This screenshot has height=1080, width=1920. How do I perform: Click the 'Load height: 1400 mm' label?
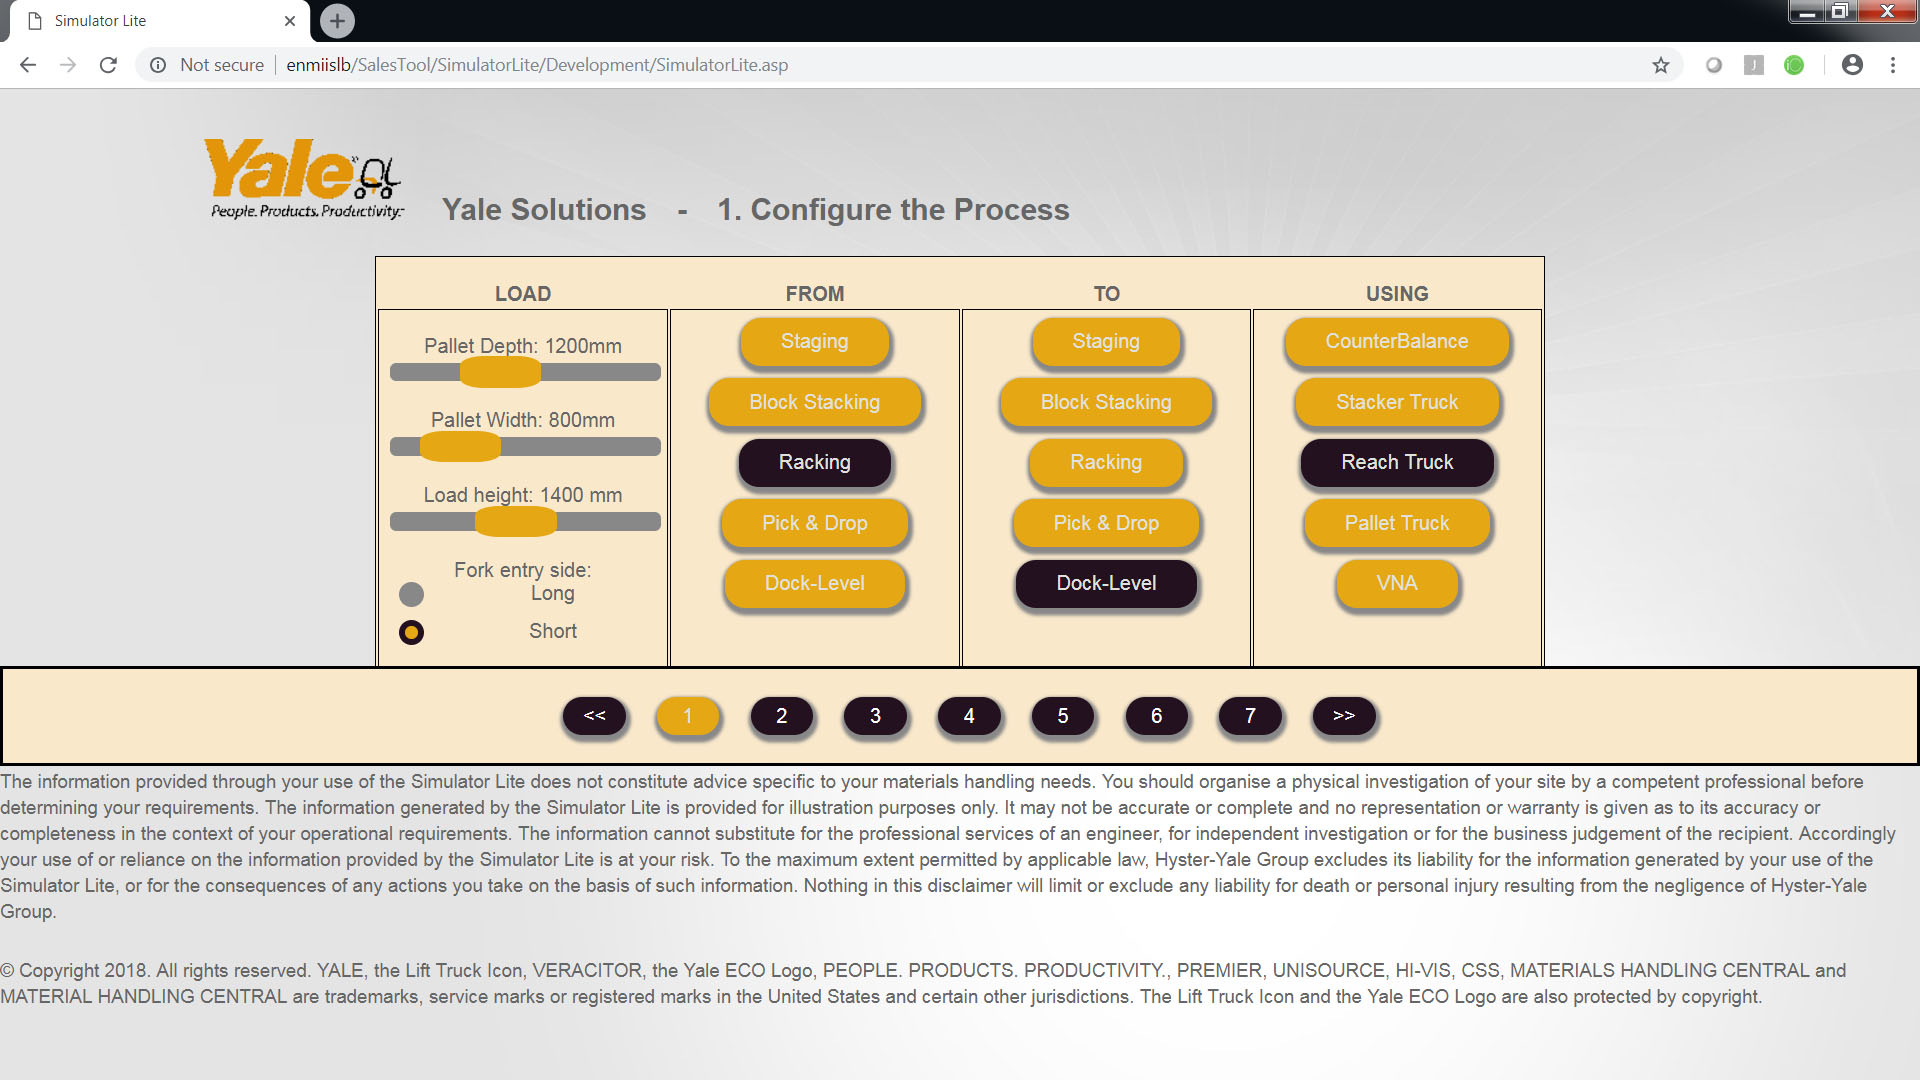click(523, 495)
